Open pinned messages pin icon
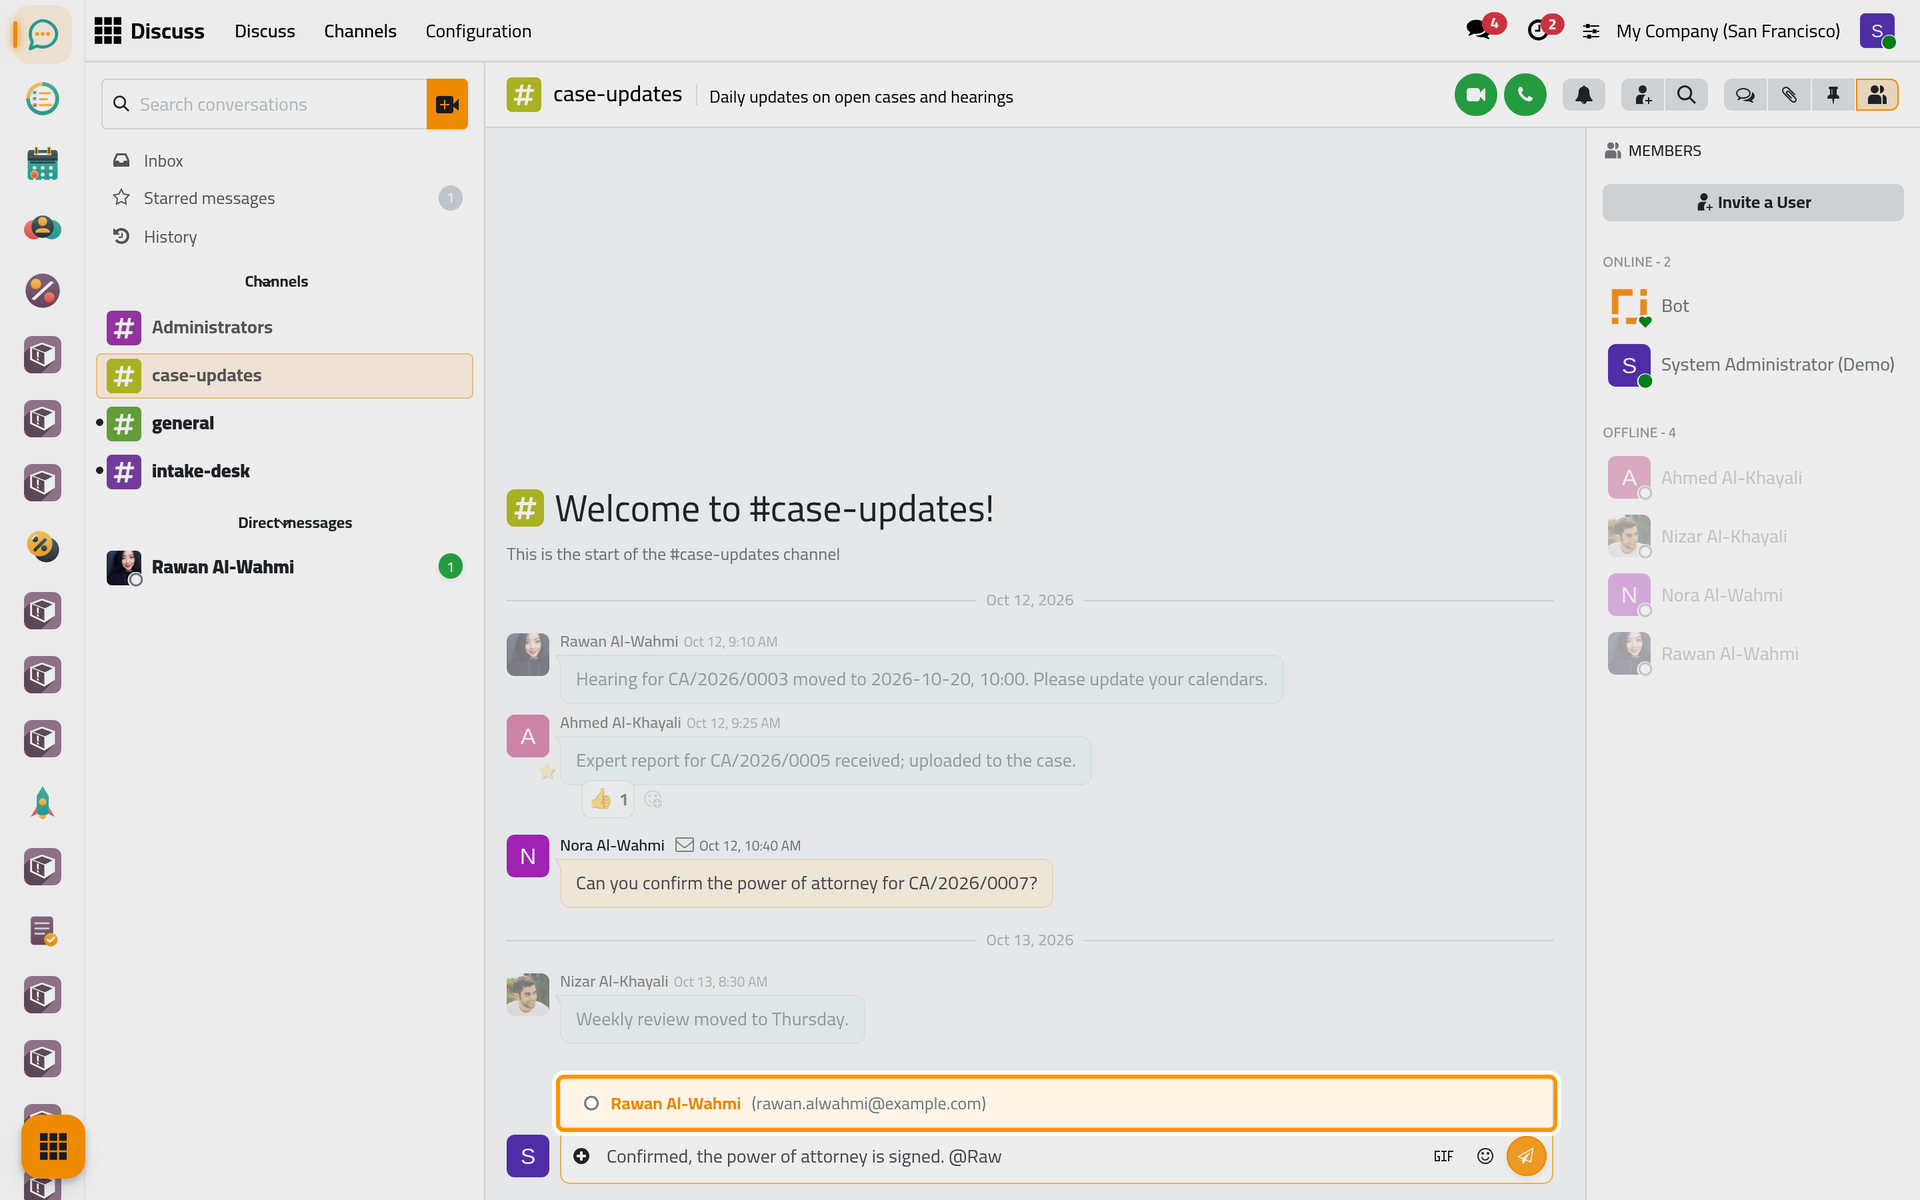This screenshot has width=1920, height=1200. click(x=1833, y=95)
